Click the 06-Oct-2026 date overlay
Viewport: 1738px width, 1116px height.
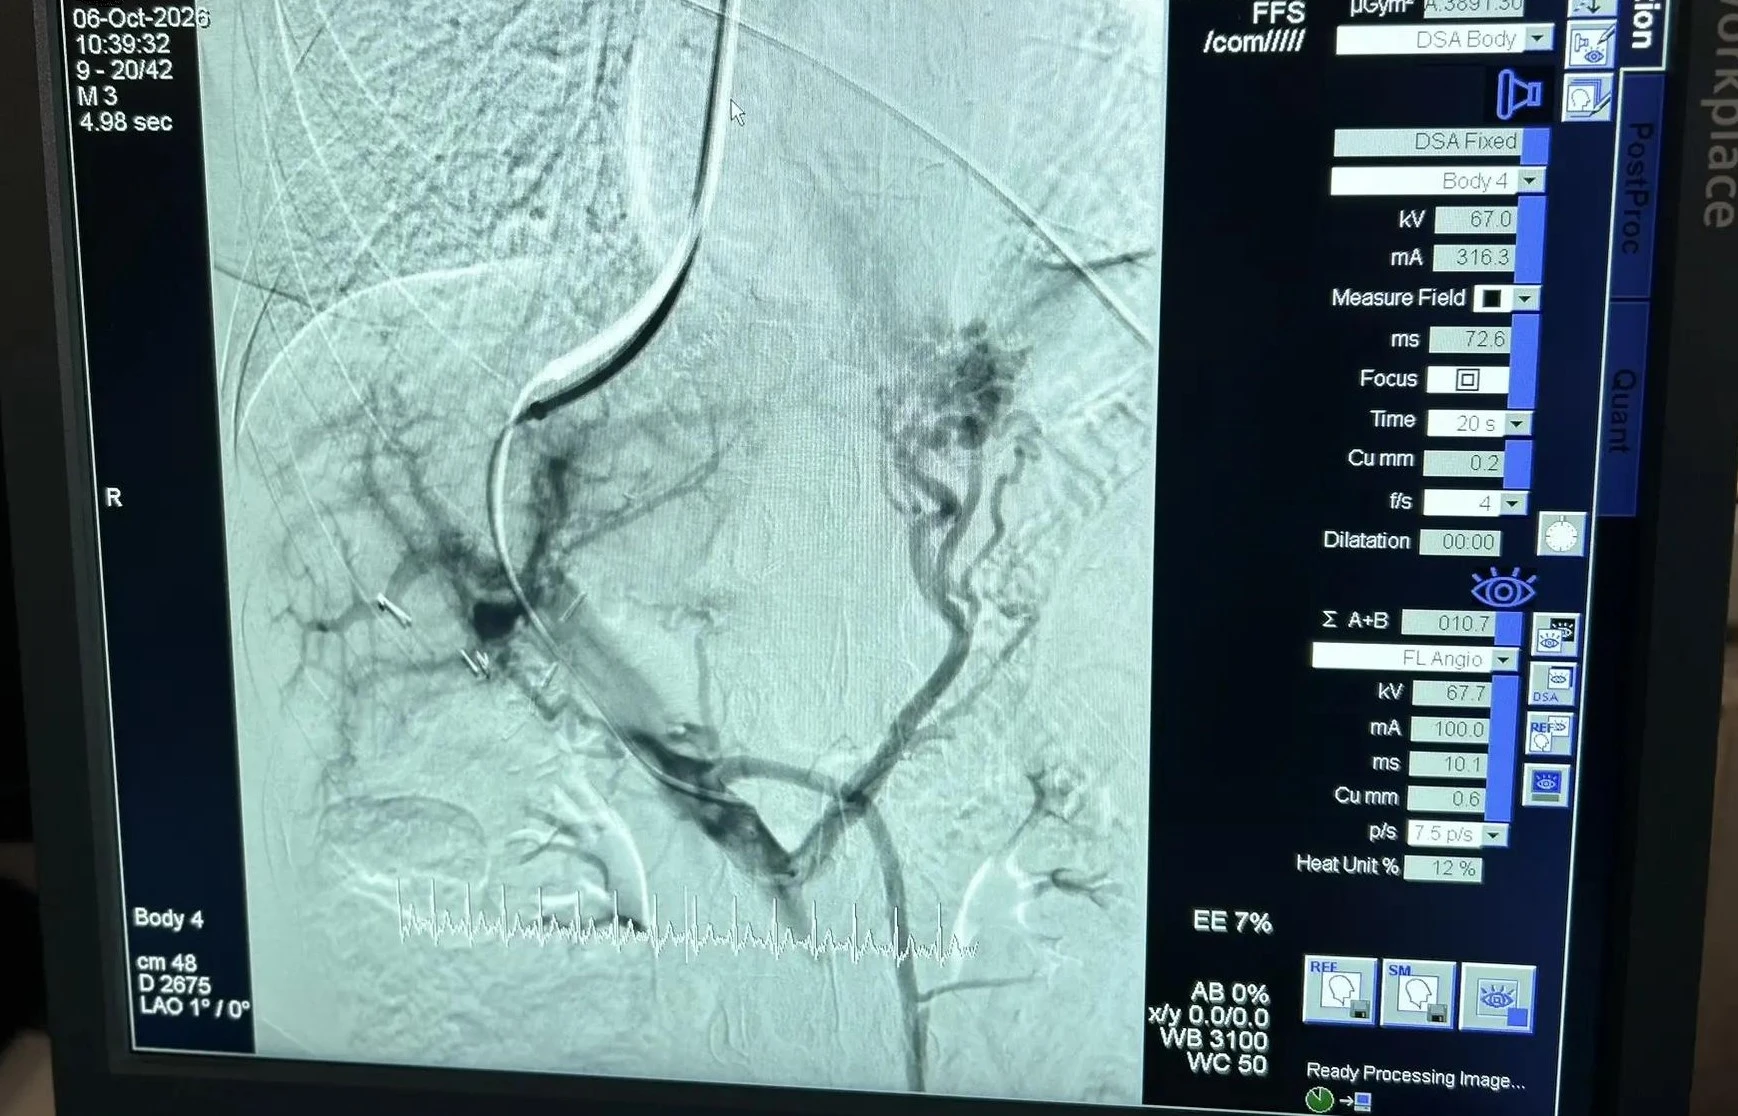[141, 18]
